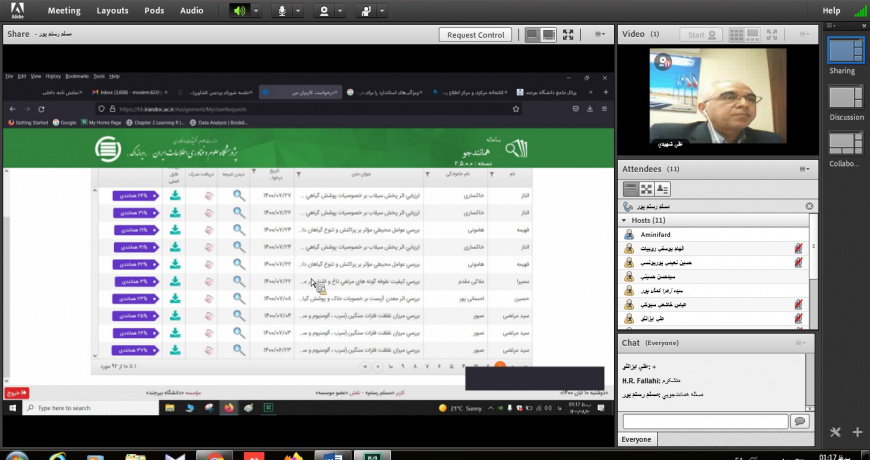Open the Help menu
Screen dimensions: 870x460
click(x=831, y=11)
